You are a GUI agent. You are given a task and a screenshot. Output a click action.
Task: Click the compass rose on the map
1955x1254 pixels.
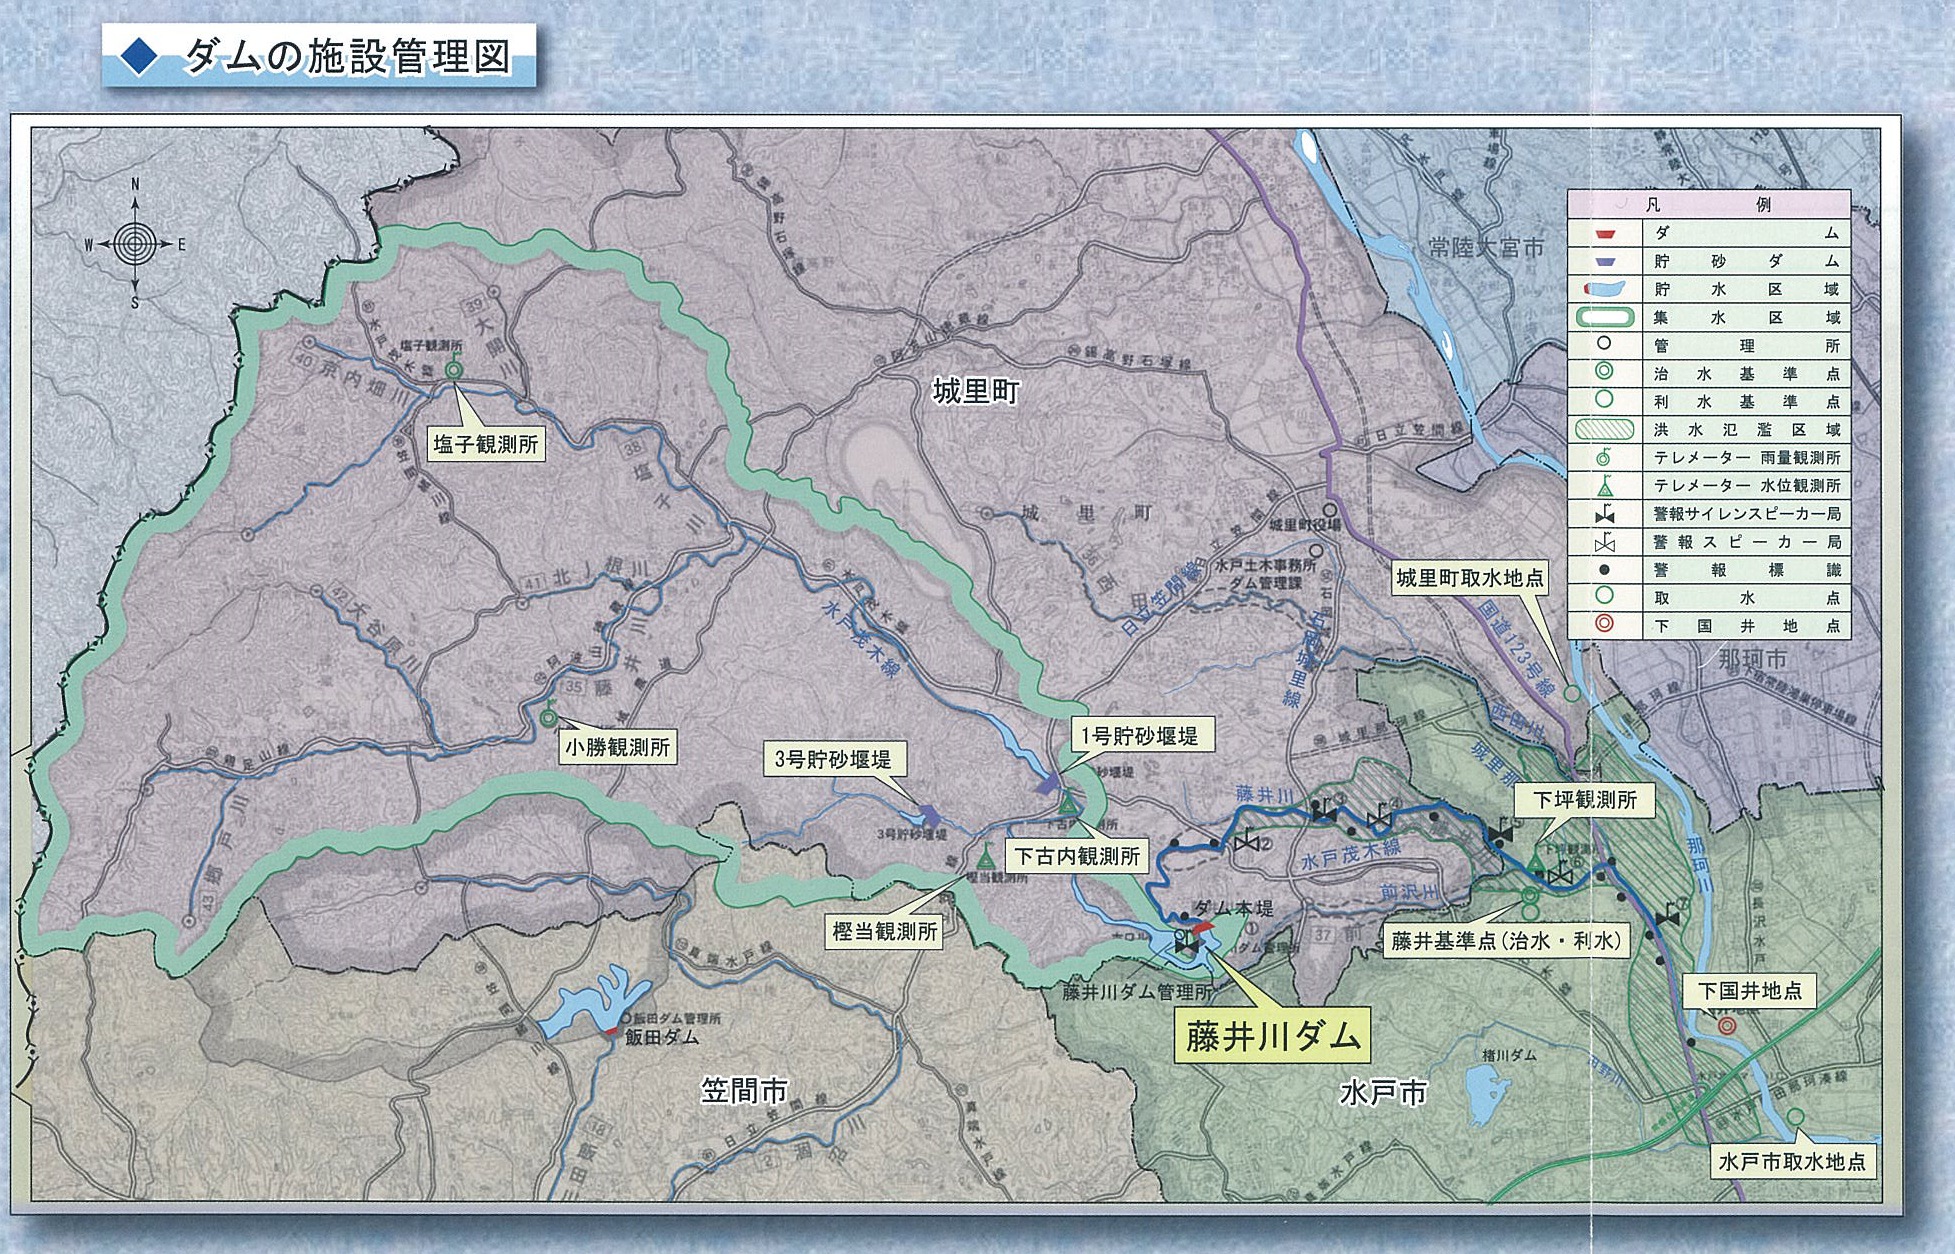[x=136, y=242]
